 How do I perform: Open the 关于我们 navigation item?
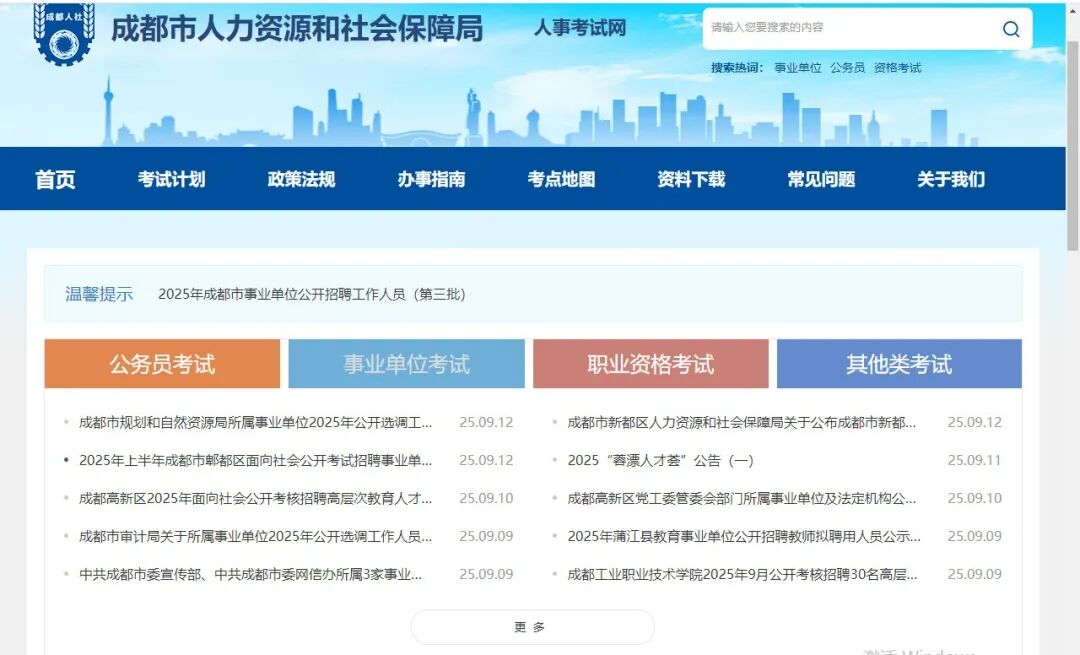pos(951,179)
